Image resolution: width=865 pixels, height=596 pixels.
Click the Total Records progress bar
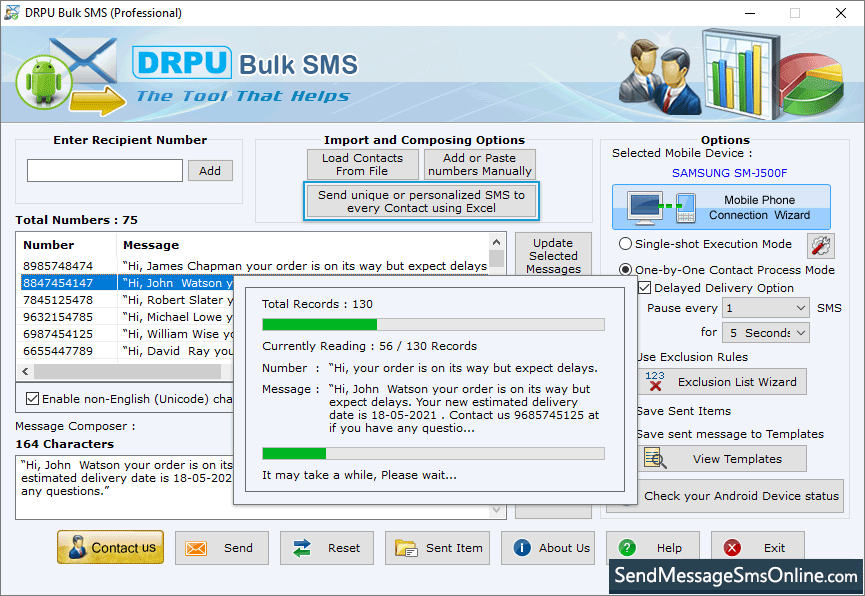click(x=433, y=324)
